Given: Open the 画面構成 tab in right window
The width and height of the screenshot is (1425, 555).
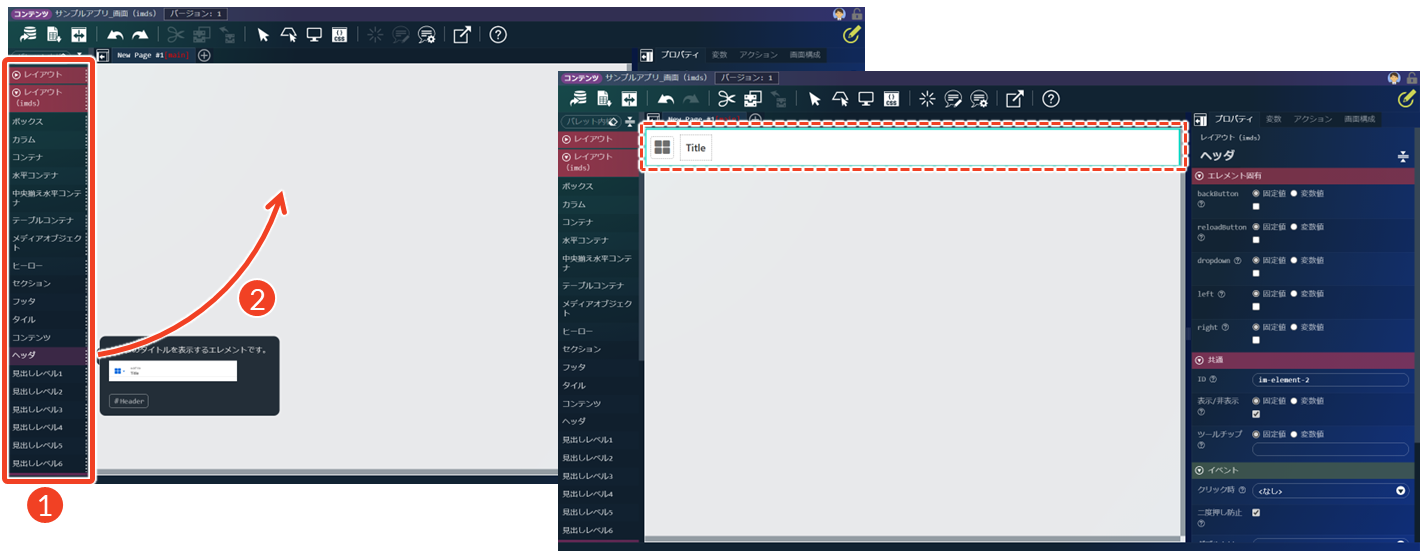Looking at the screenshot, I should pos(1360,119).
